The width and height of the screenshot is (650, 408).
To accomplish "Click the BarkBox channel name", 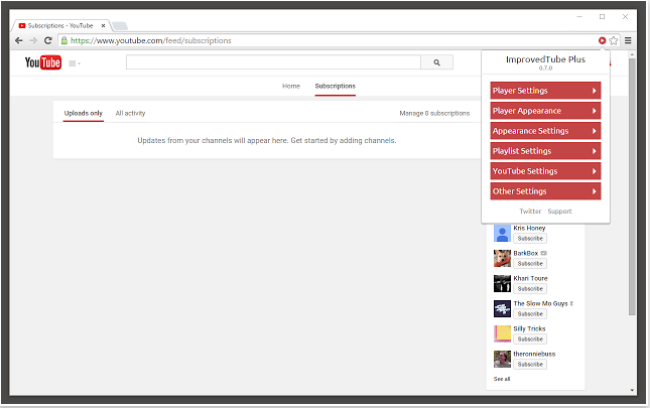I will (526, 253).
